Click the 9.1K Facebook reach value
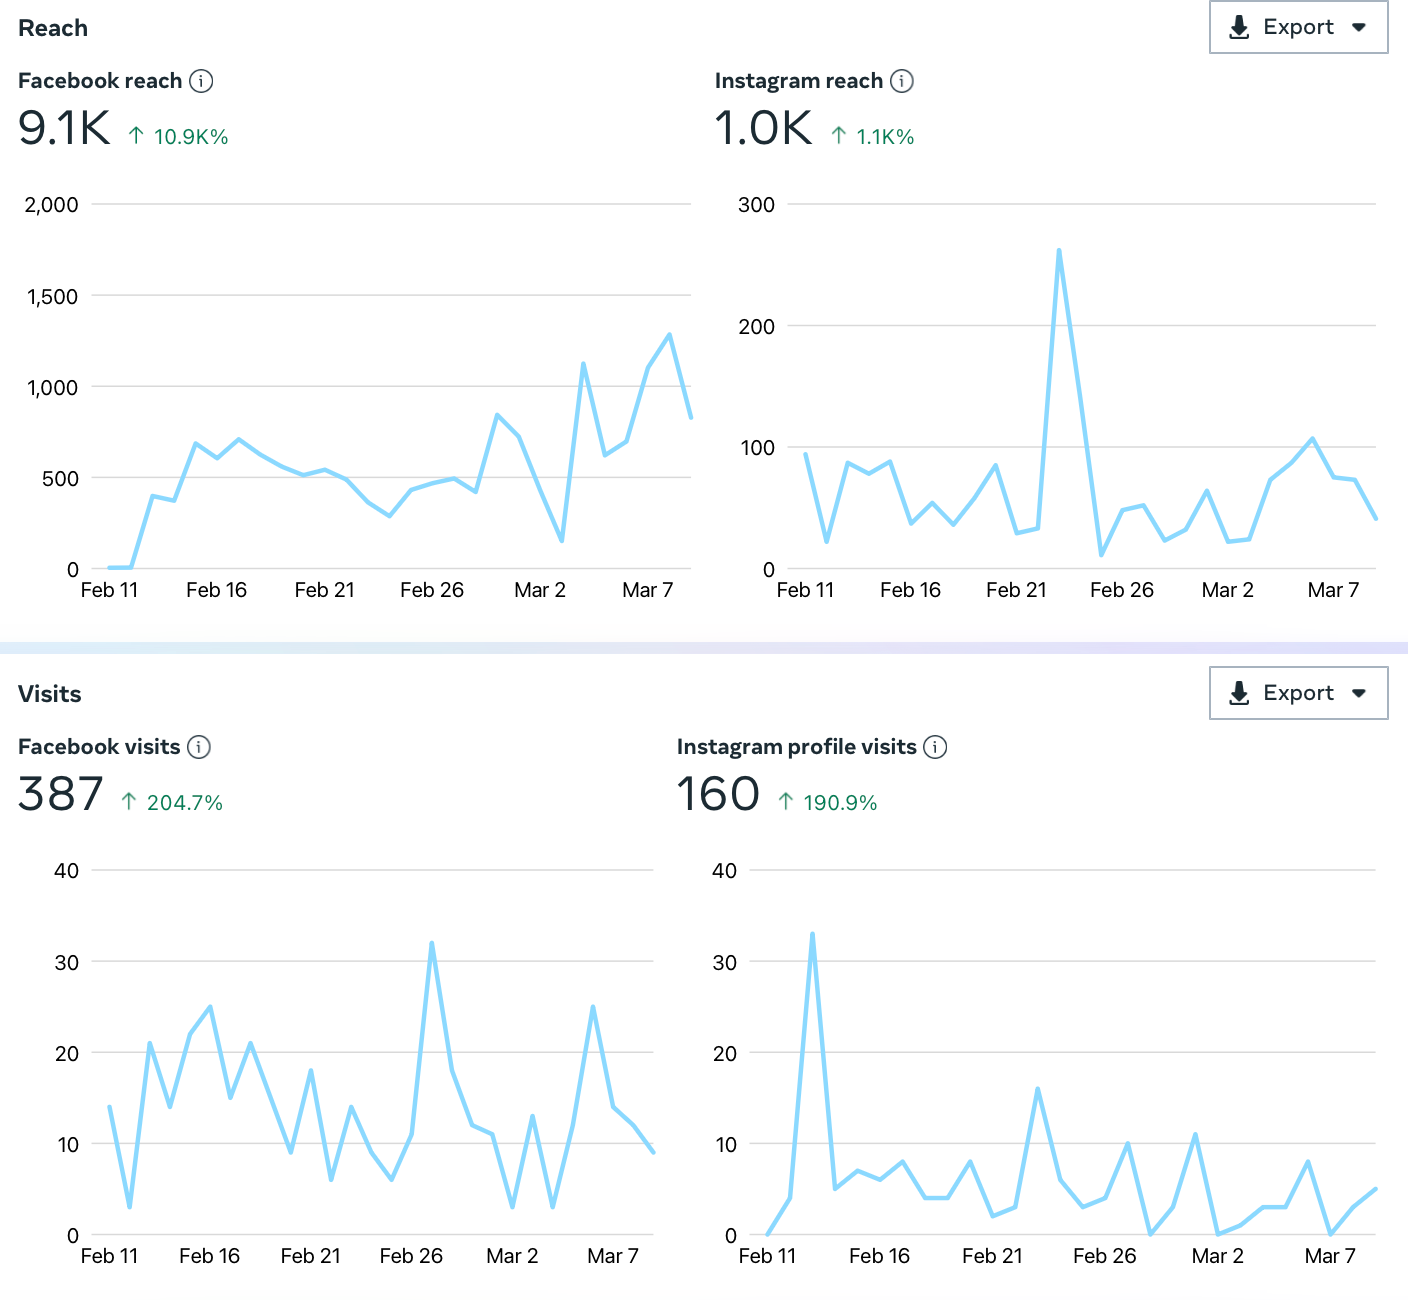 [x=65, y=128]
